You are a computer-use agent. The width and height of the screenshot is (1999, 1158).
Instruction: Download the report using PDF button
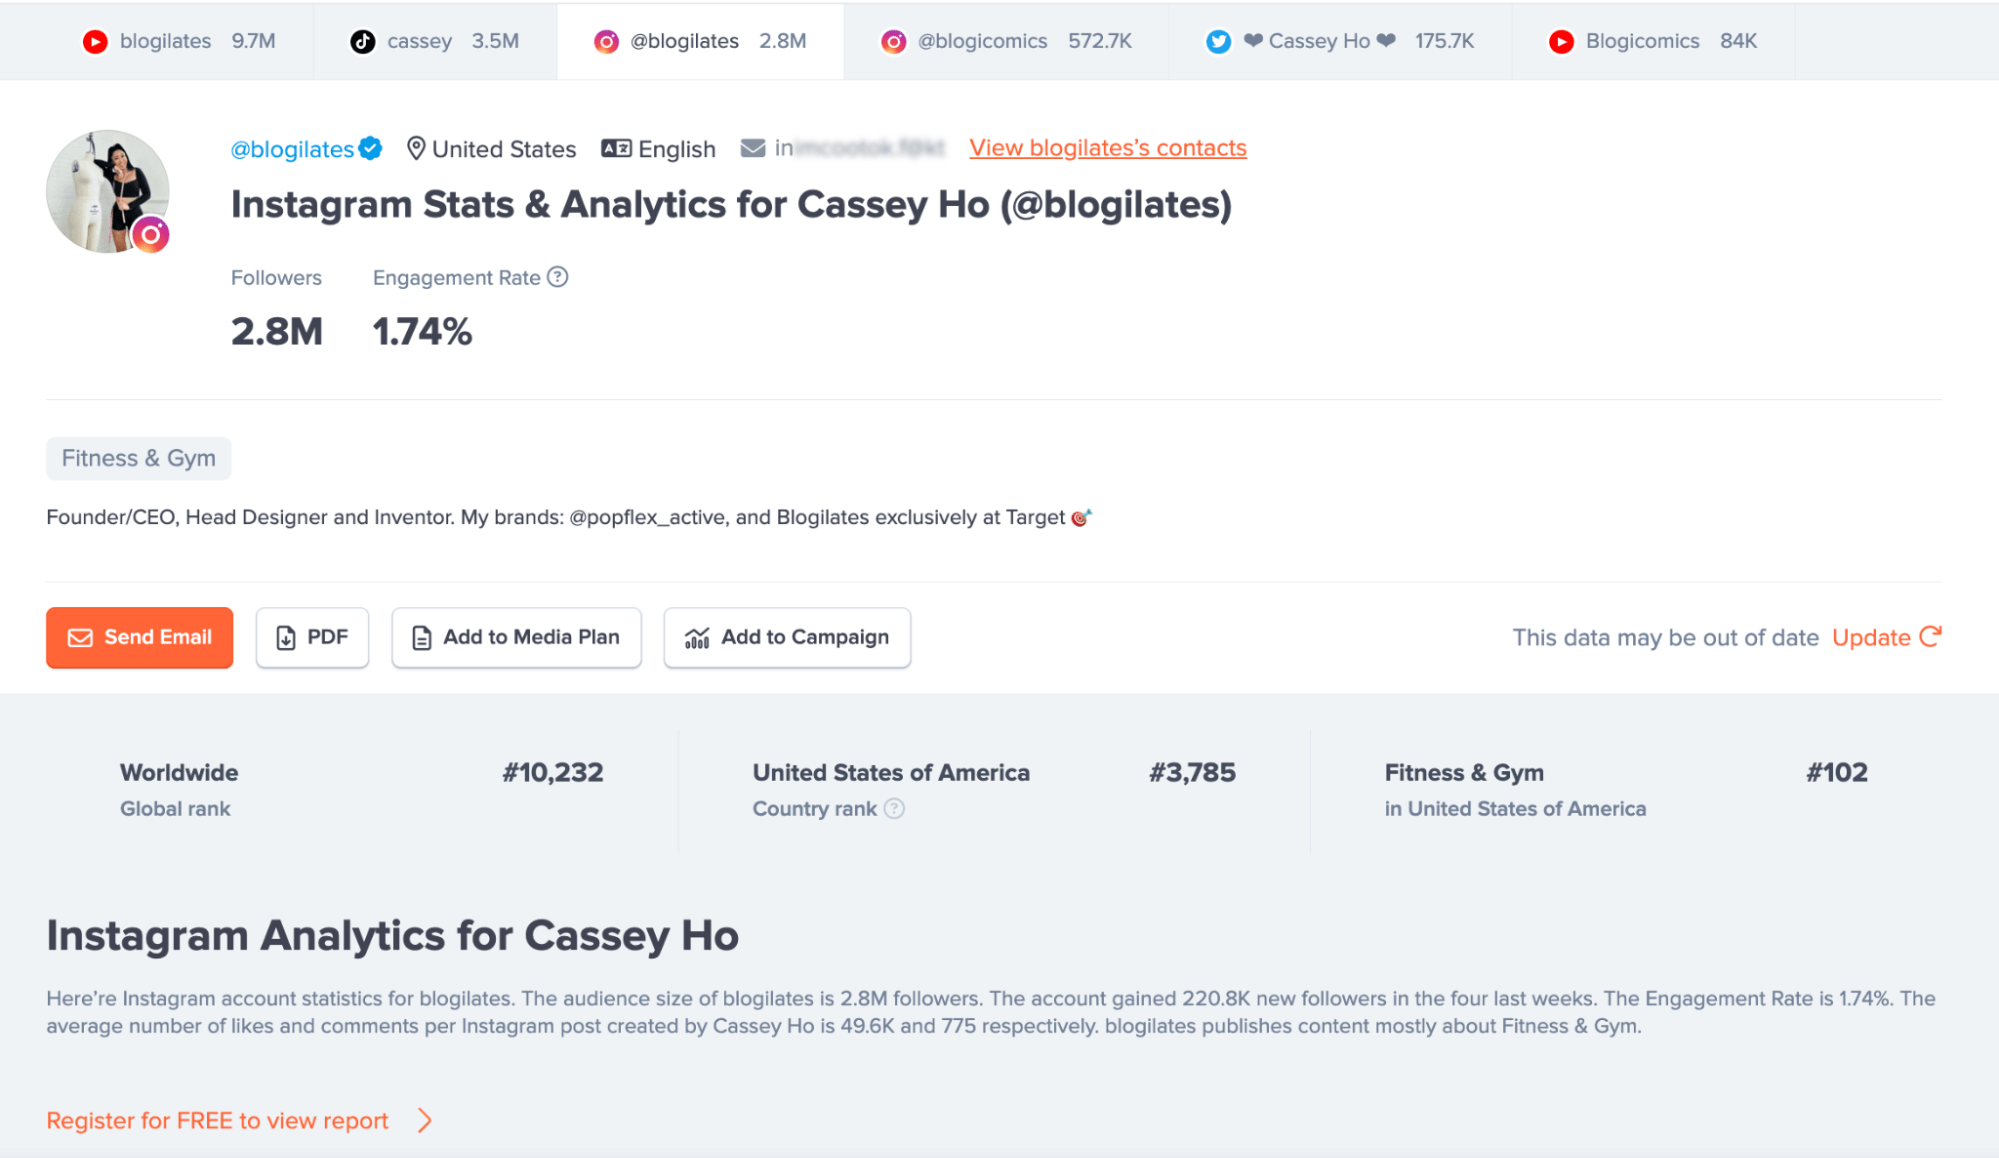[x=312, y=637]
